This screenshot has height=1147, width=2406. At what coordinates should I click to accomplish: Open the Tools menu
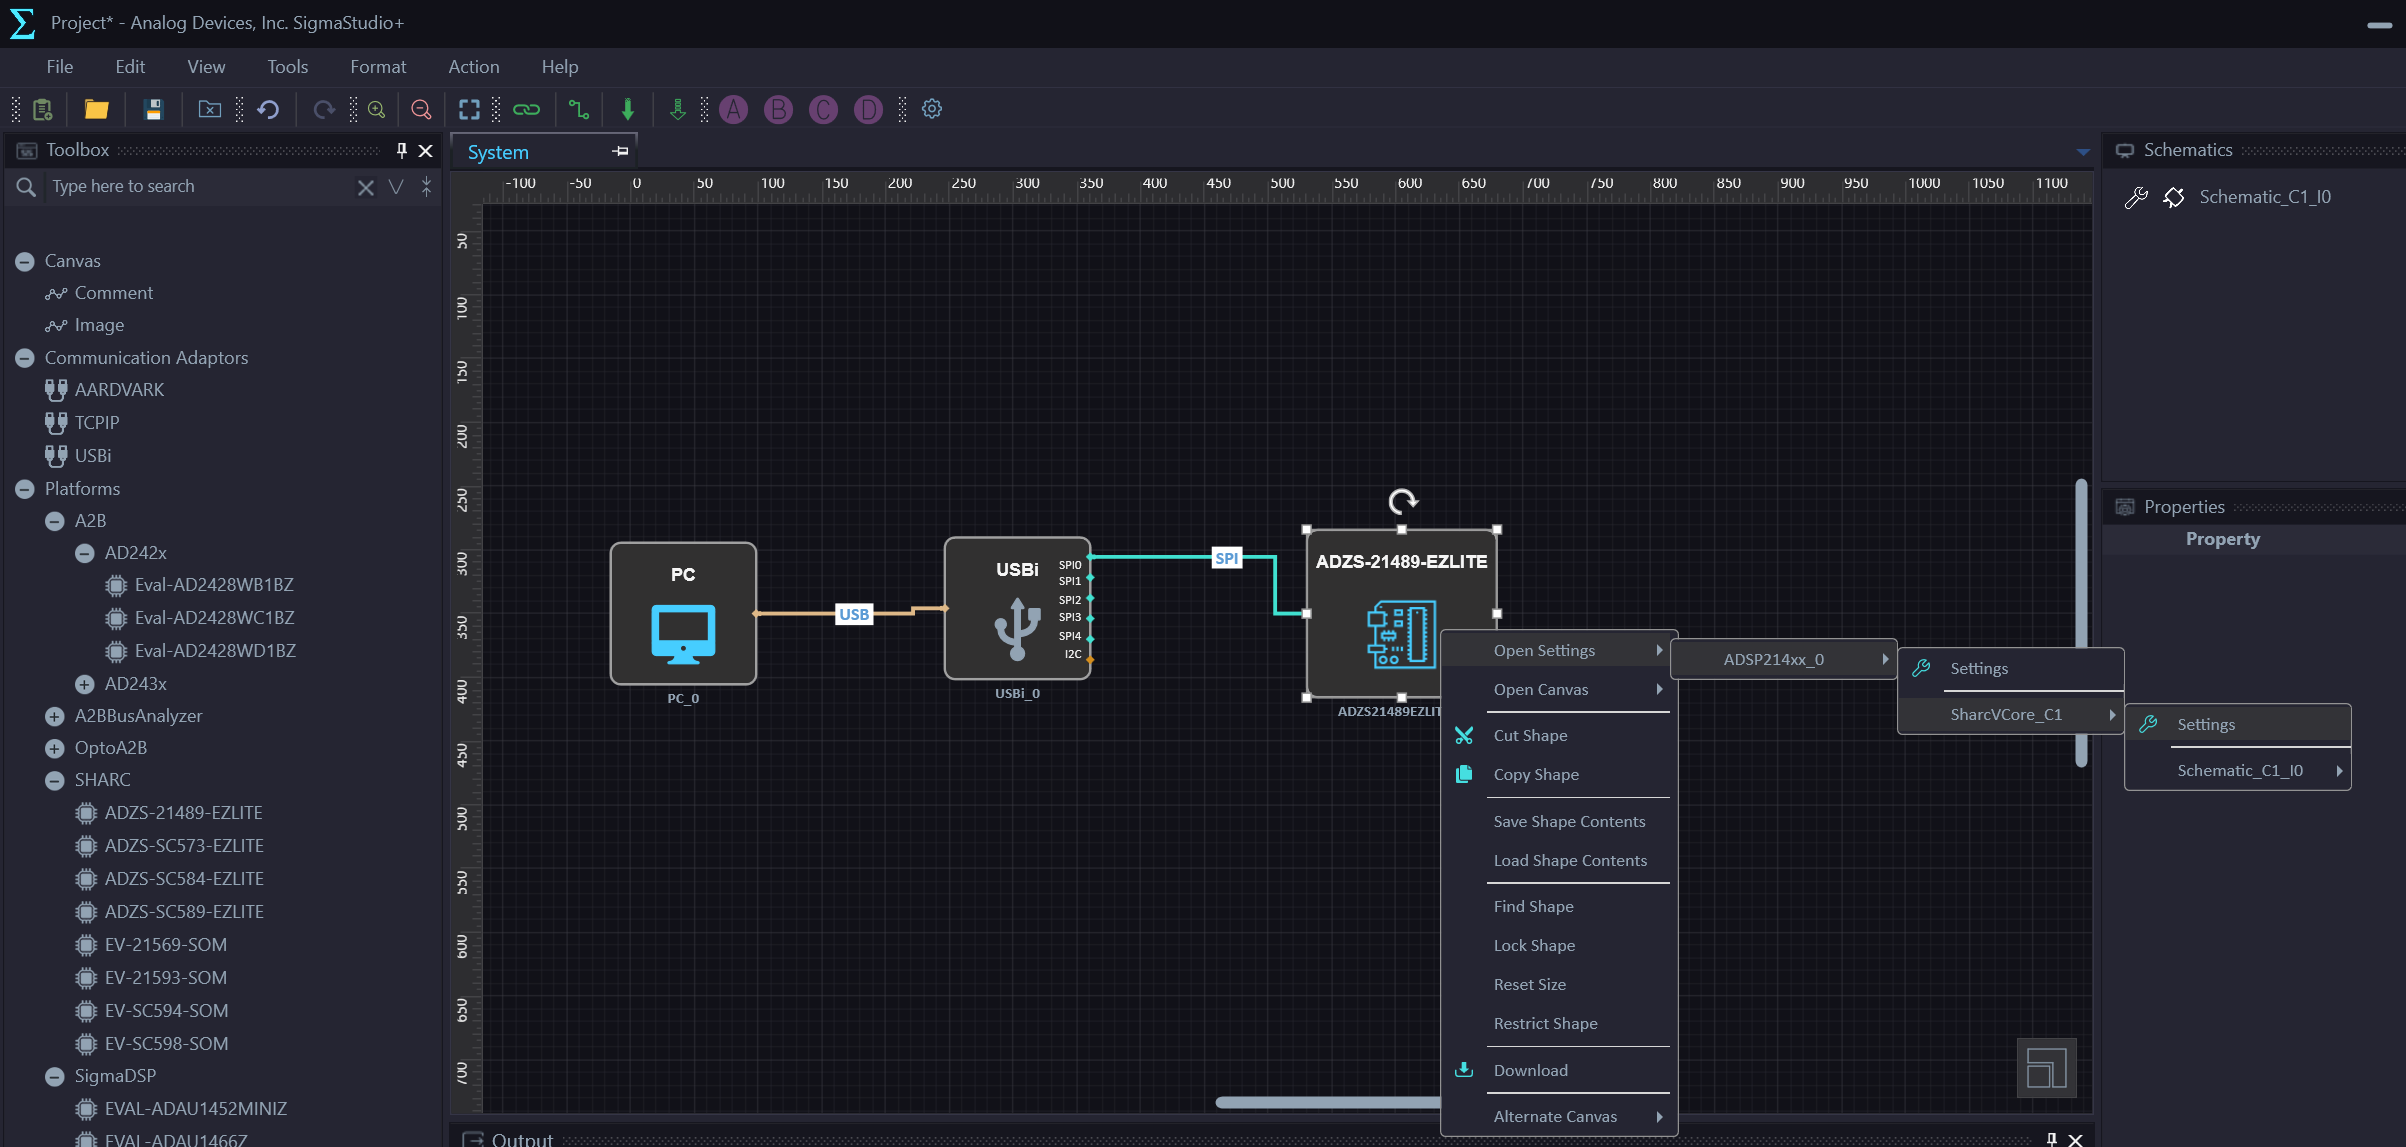(x=287, y=67)
